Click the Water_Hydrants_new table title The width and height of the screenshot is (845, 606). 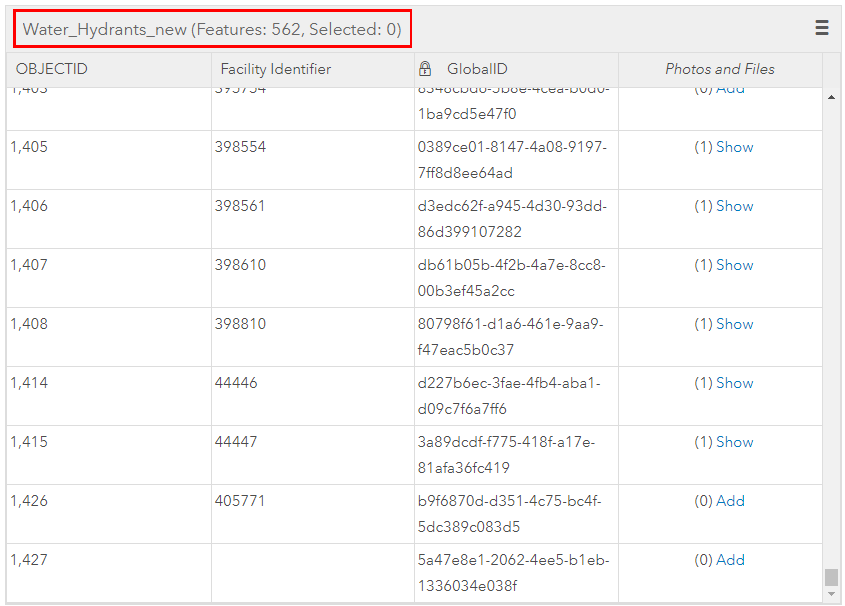click(x=212, y=29)
